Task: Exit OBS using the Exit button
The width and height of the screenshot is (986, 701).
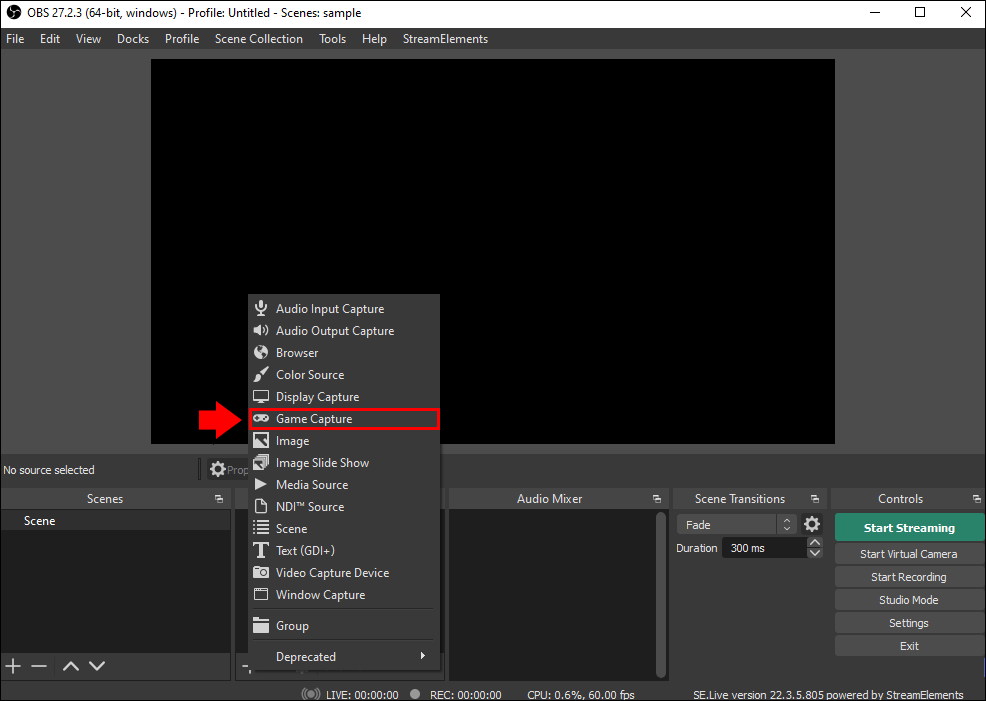Action: (908, 645)
